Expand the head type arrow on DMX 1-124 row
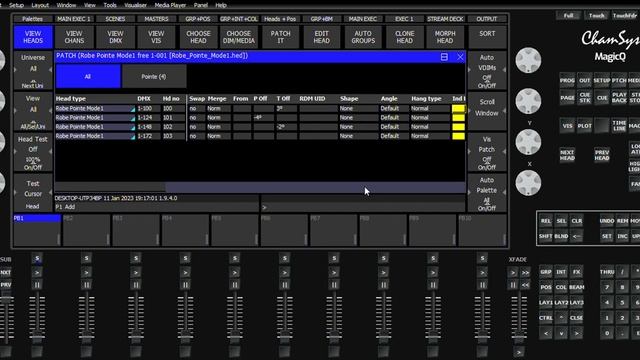This screenshot has height=360, width=640. pos(133,118)
